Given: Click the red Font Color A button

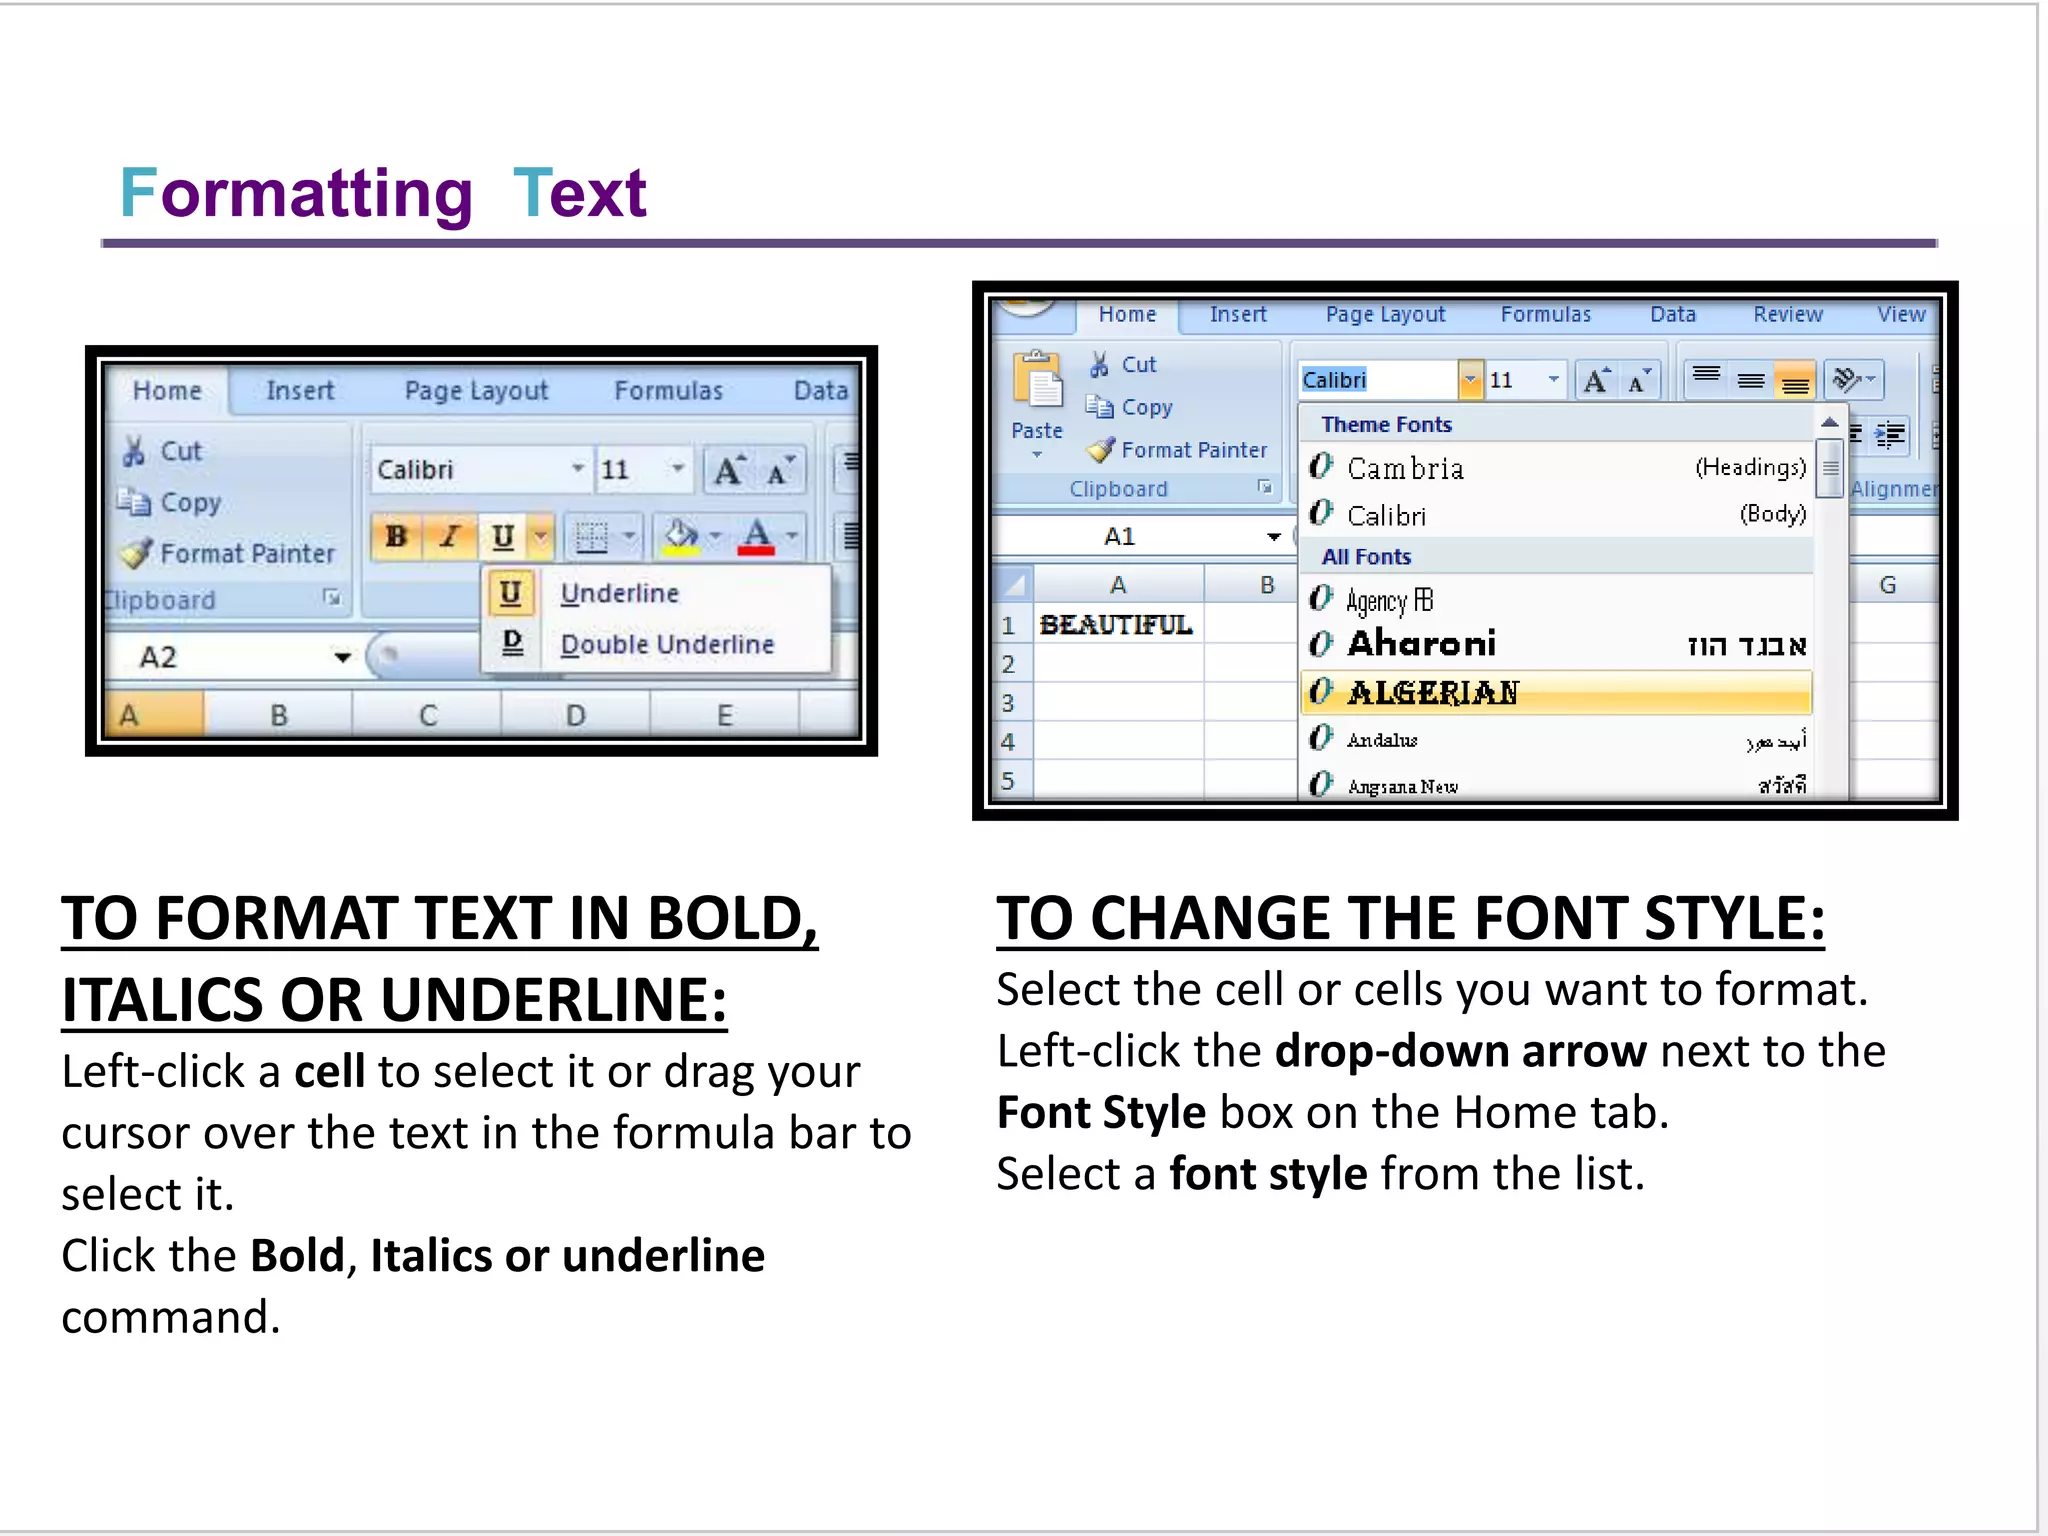Looking at the screenshot, I should pyautogui.click(x=756, y=536).
